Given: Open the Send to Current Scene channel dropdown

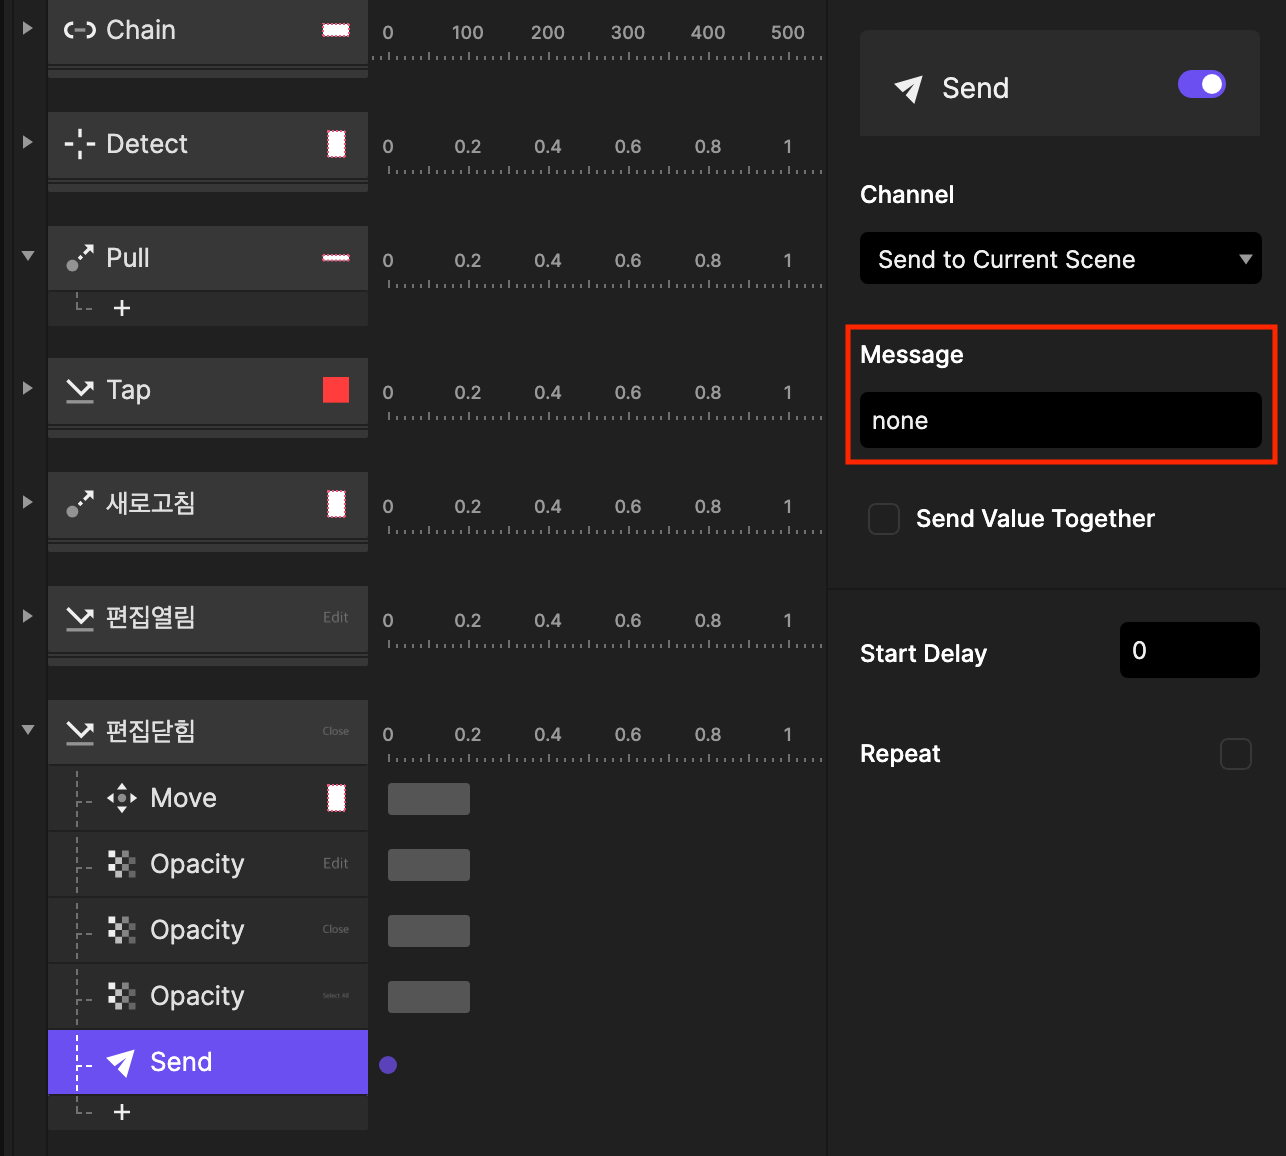Looking at the screenshot, I should coord(1061,259).
